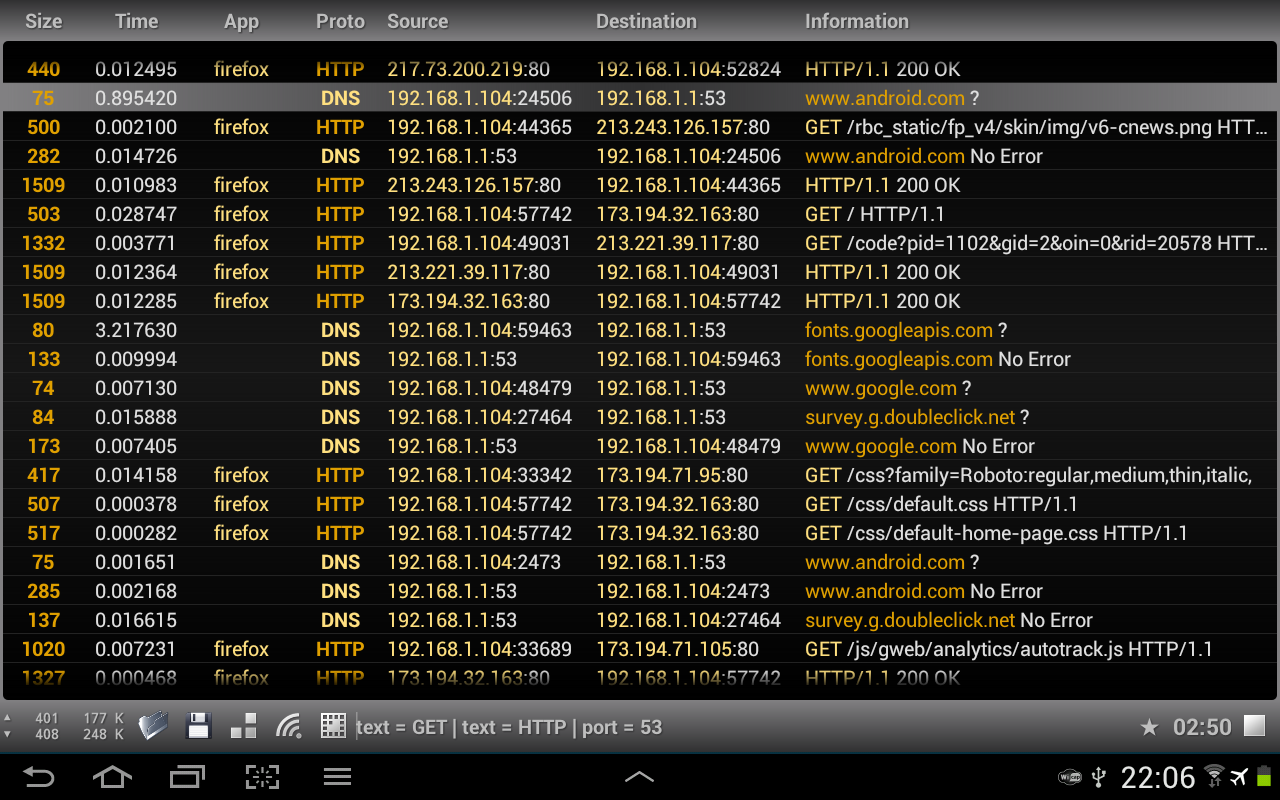
Task: Tap the Android home icon
Action: [x=112, y=777]
